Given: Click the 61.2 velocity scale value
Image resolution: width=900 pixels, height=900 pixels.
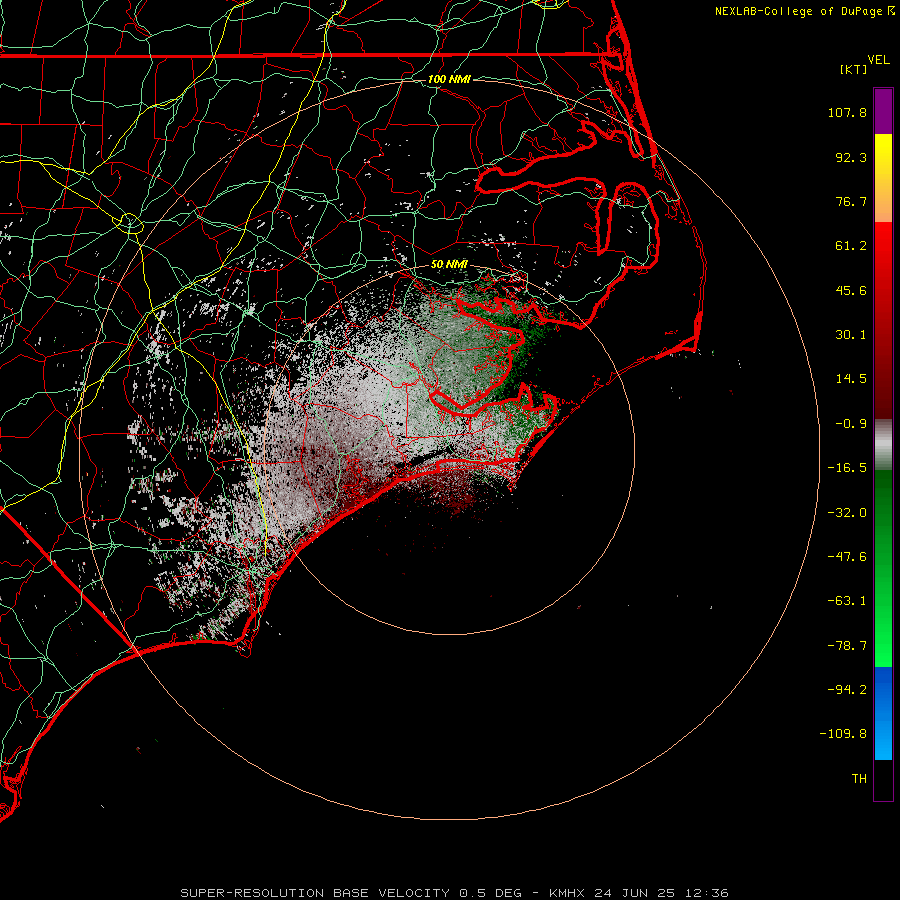Looking at the screenshot, I should pos(851,246).
